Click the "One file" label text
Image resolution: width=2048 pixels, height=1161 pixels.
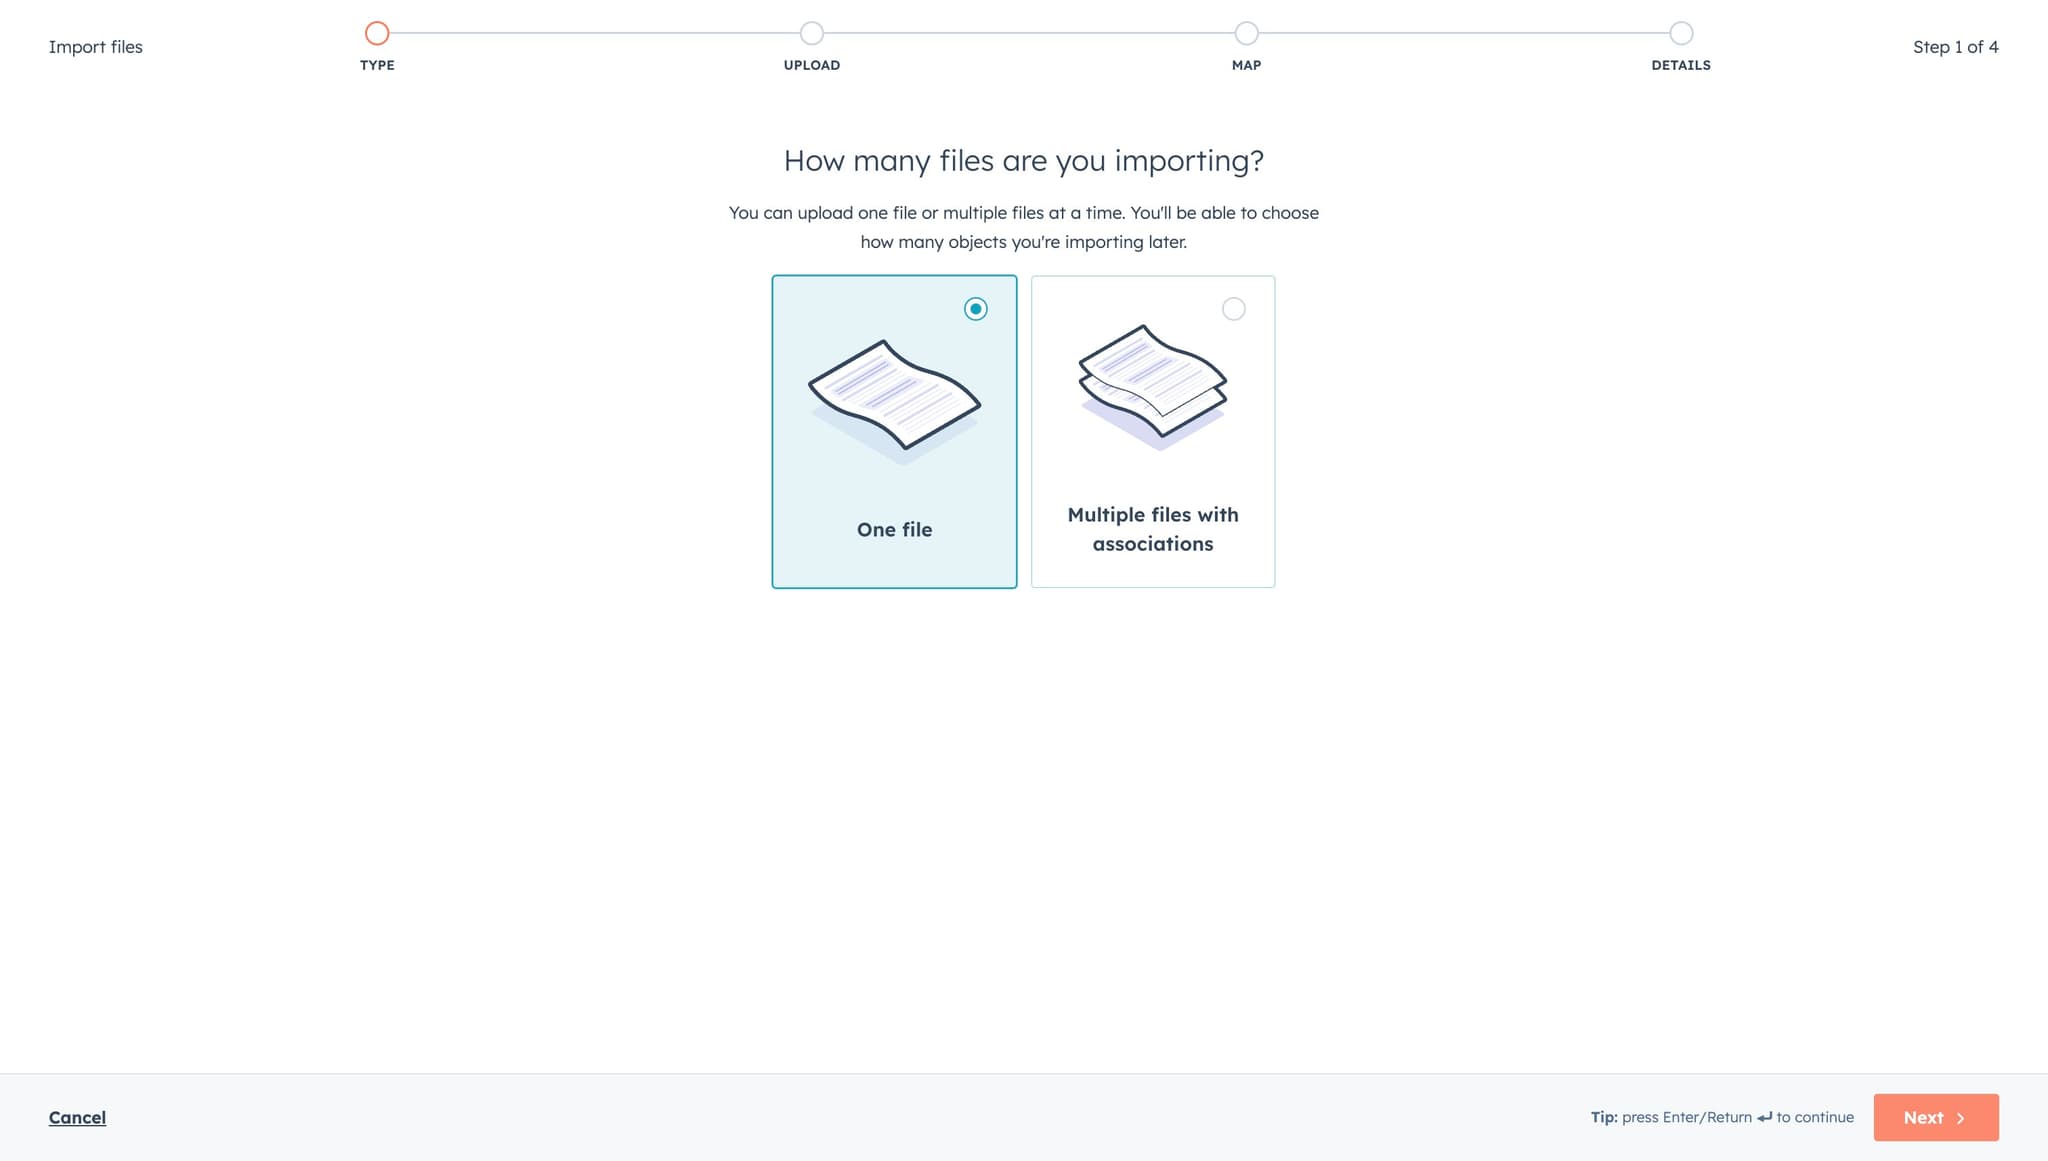point(893,529)
